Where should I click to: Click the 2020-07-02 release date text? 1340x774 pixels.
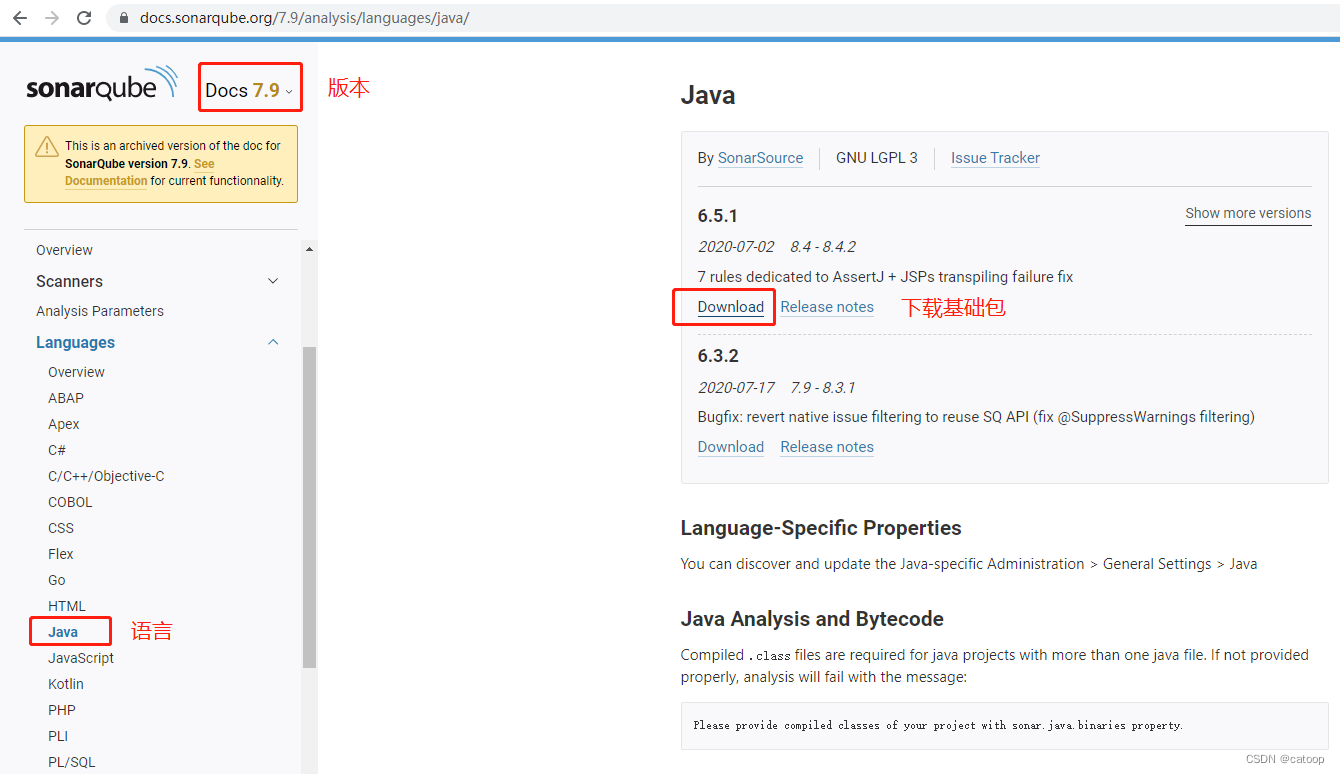pyautogui.click(x=736, y=247)
